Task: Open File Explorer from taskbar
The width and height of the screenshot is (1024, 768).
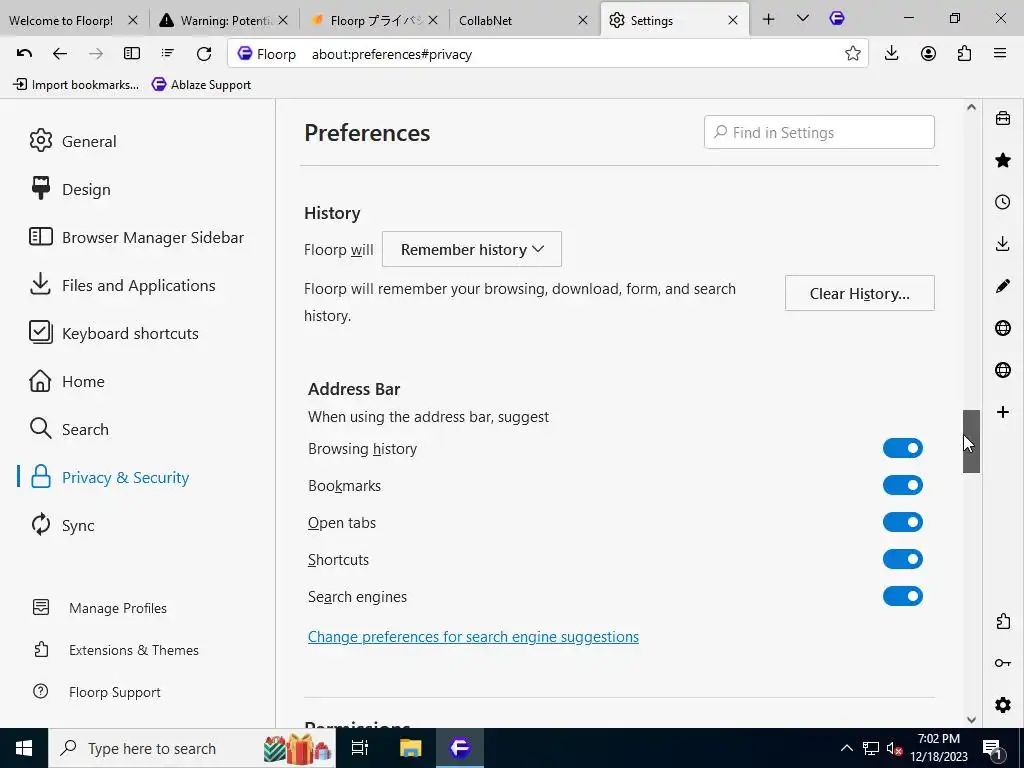Action: (x=411, y=748)
